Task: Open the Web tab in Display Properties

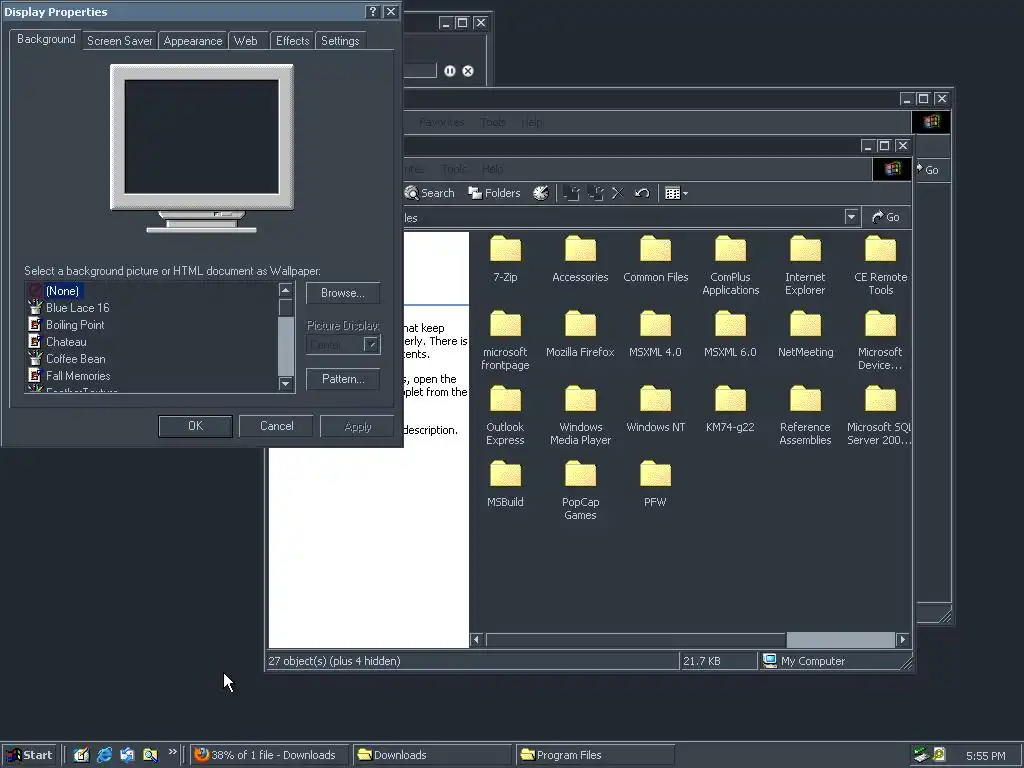Action: point(246,40)
